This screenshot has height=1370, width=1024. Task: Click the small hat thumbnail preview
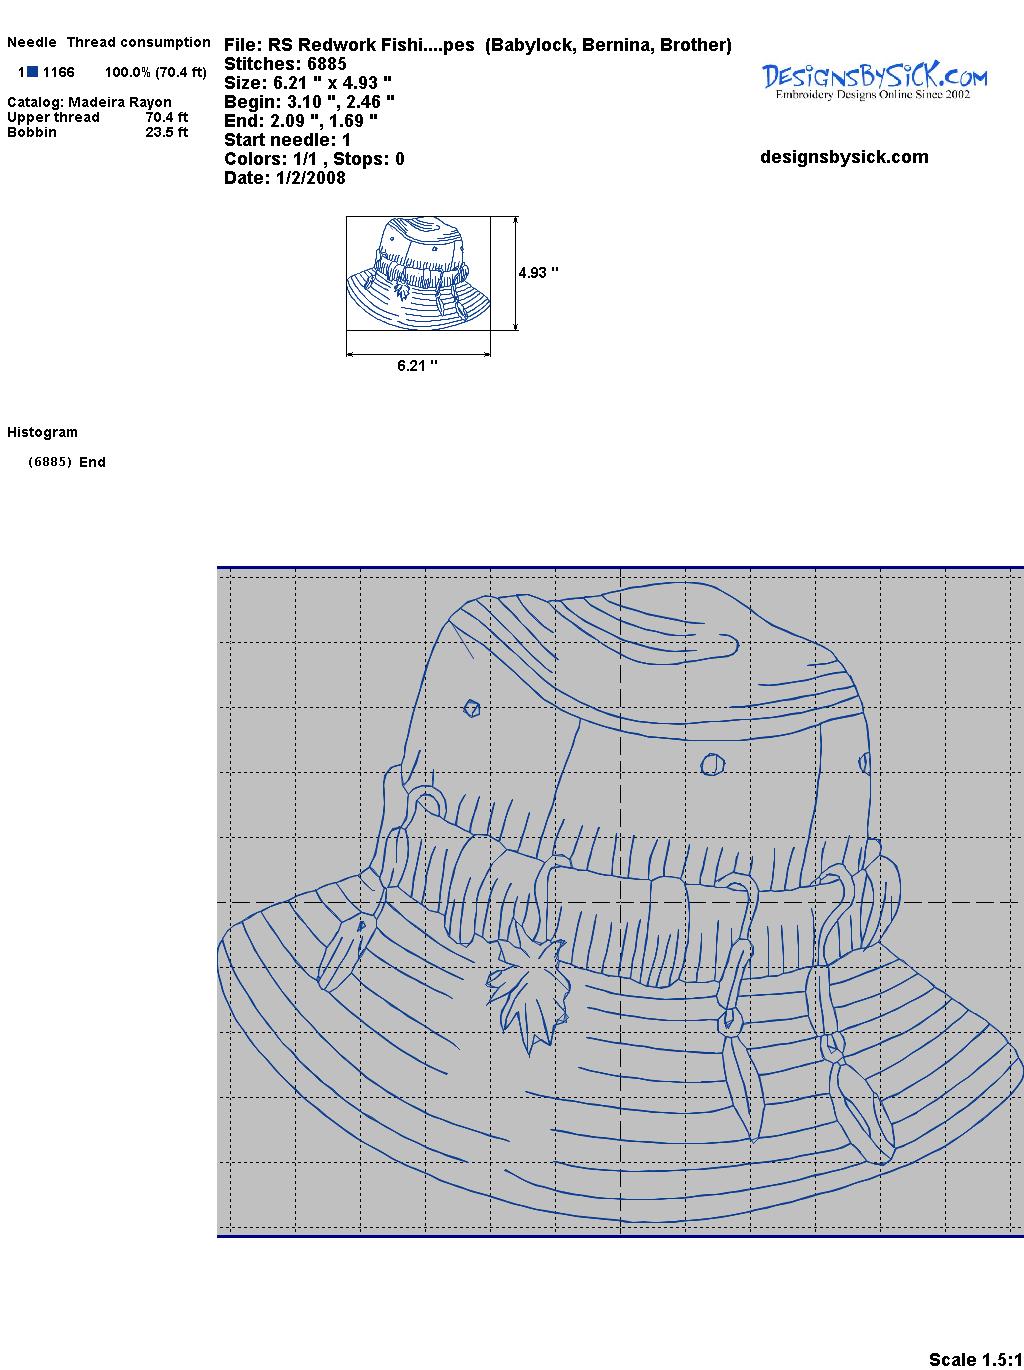coord(418,272)
